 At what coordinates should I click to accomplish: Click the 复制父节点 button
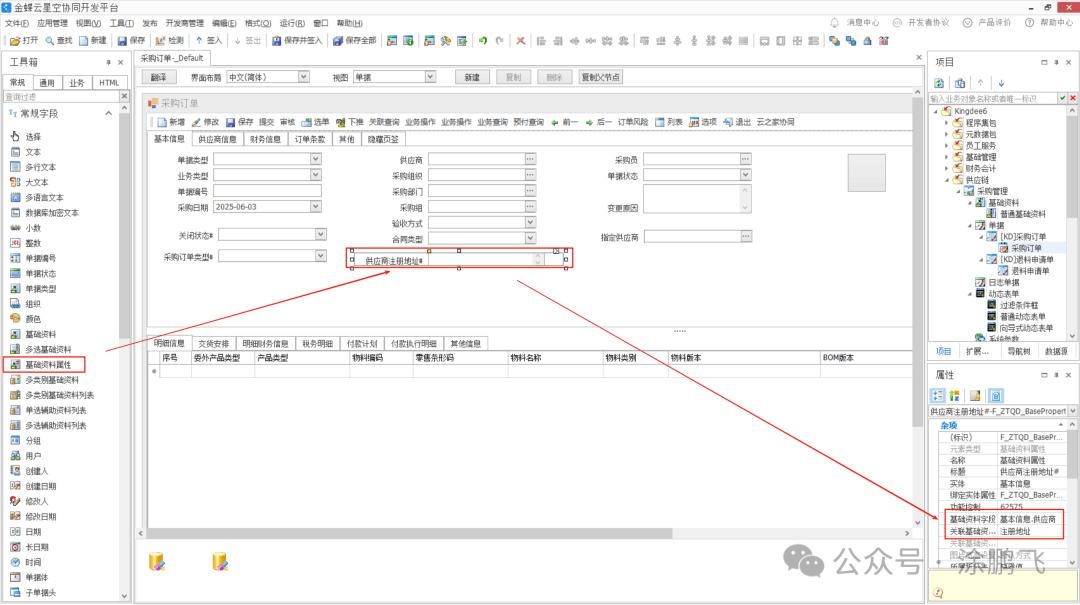click(x=600, y=77)
